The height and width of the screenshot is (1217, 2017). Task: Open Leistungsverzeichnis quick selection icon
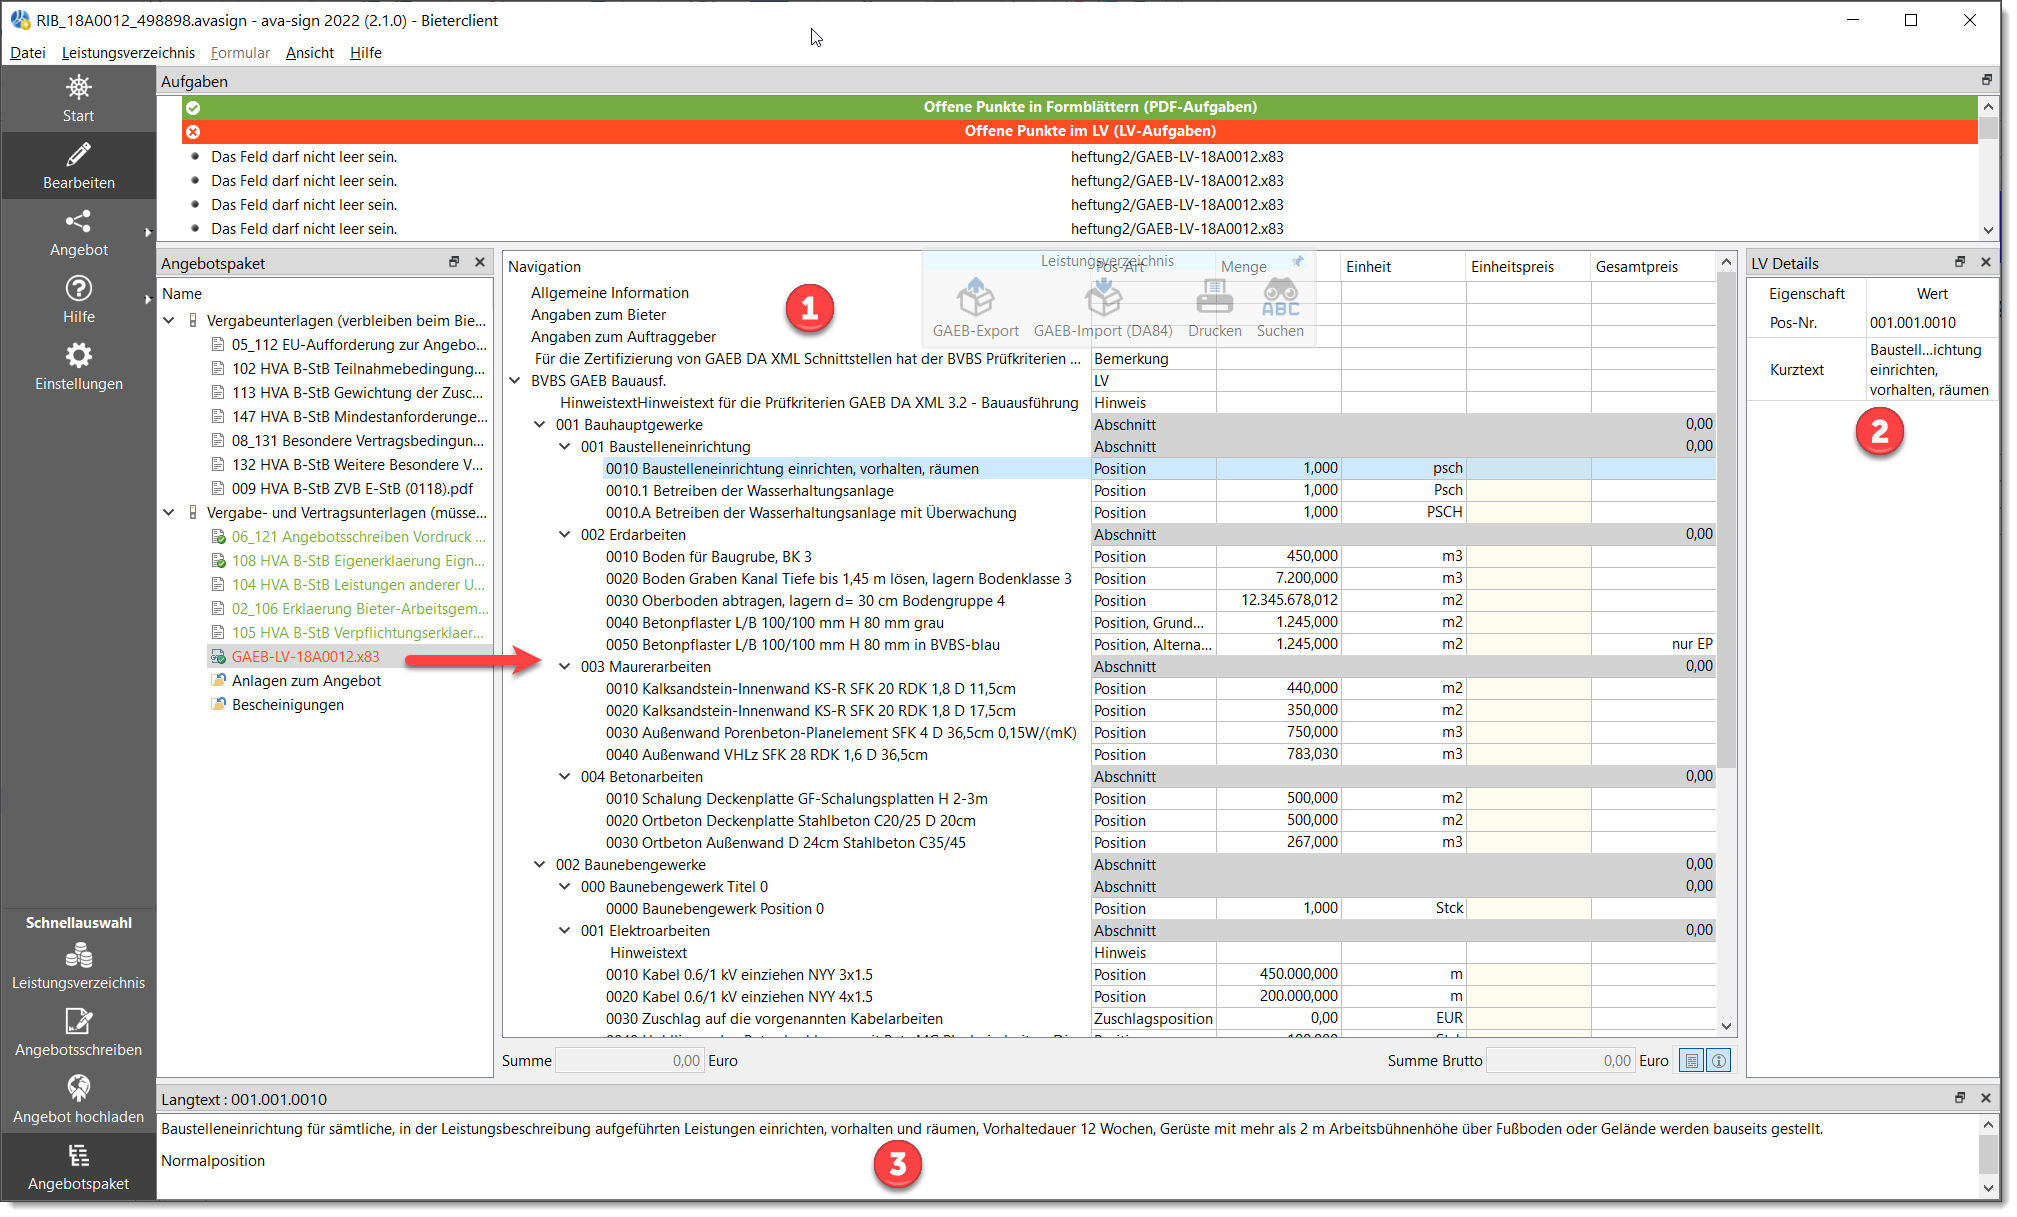[78, 956]
